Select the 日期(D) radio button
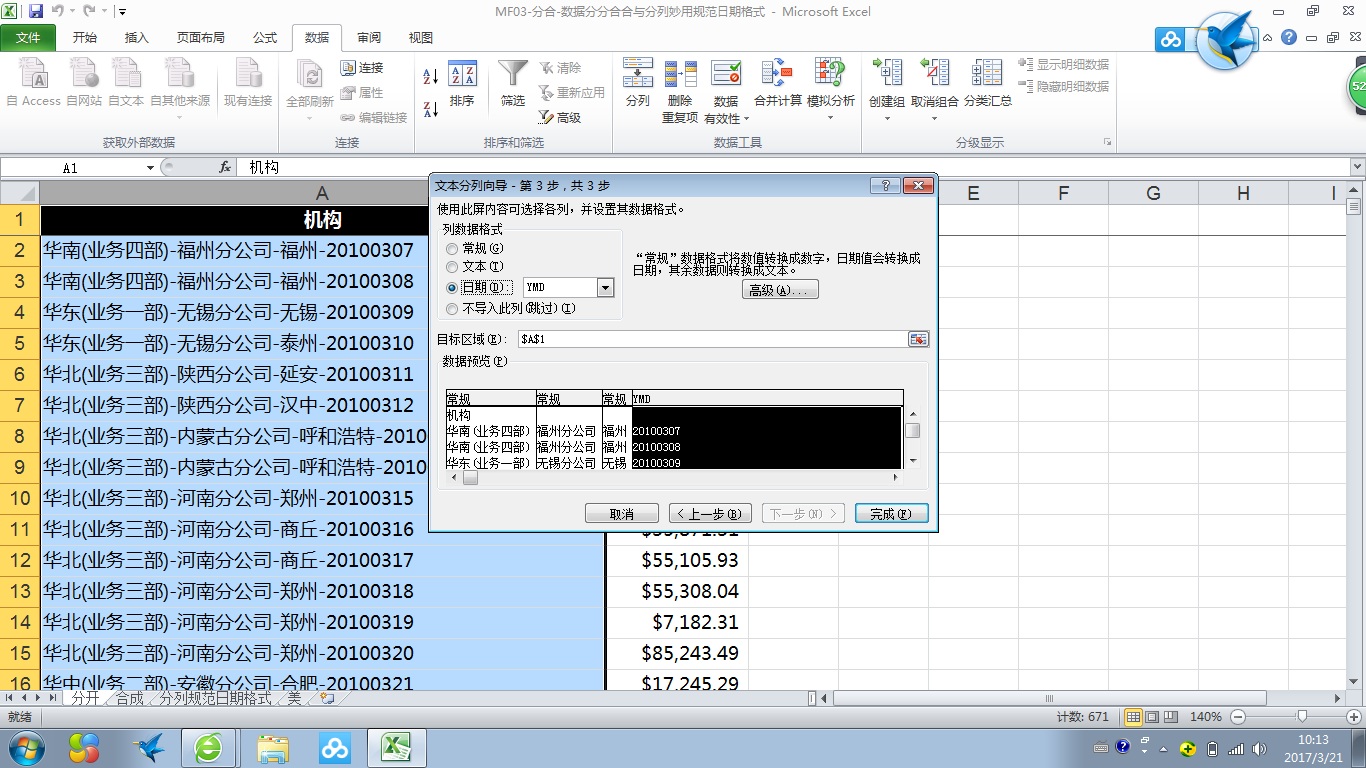This screenshot has height=768, width=1366. [x=452, y=287]
